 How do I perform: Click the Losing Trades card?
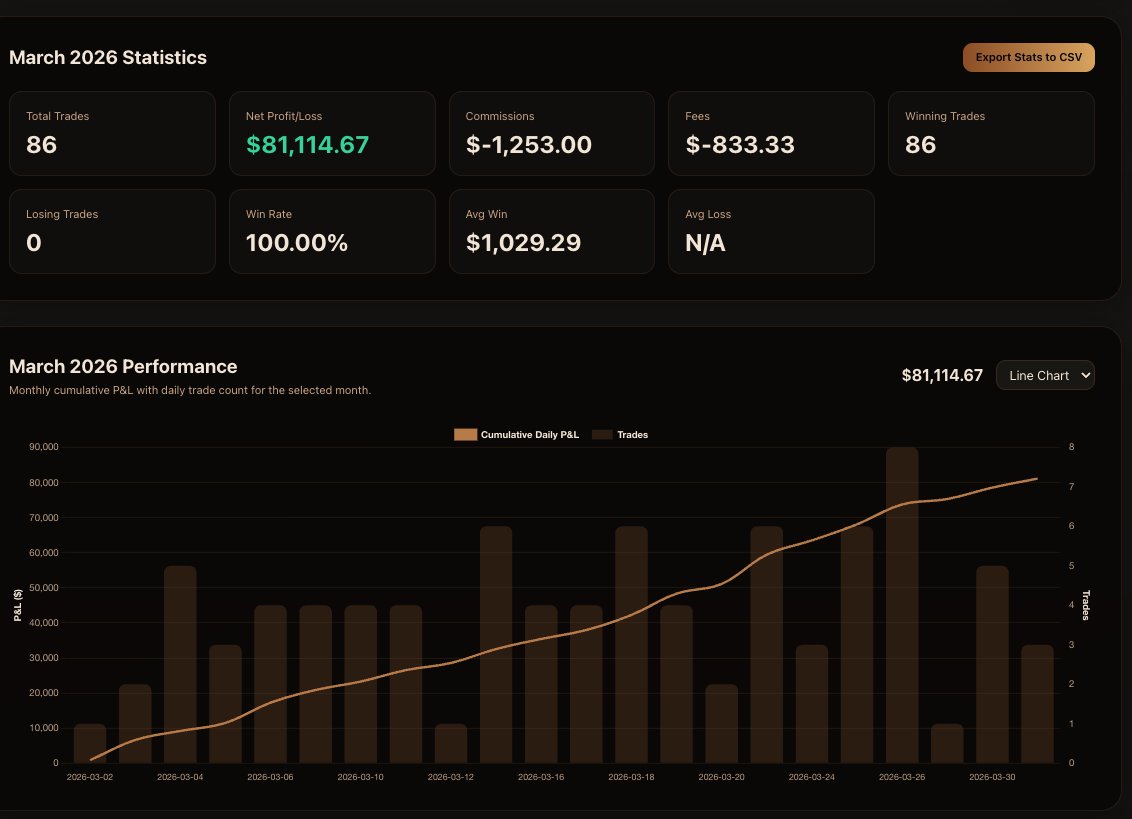click(x=112, y=231)
